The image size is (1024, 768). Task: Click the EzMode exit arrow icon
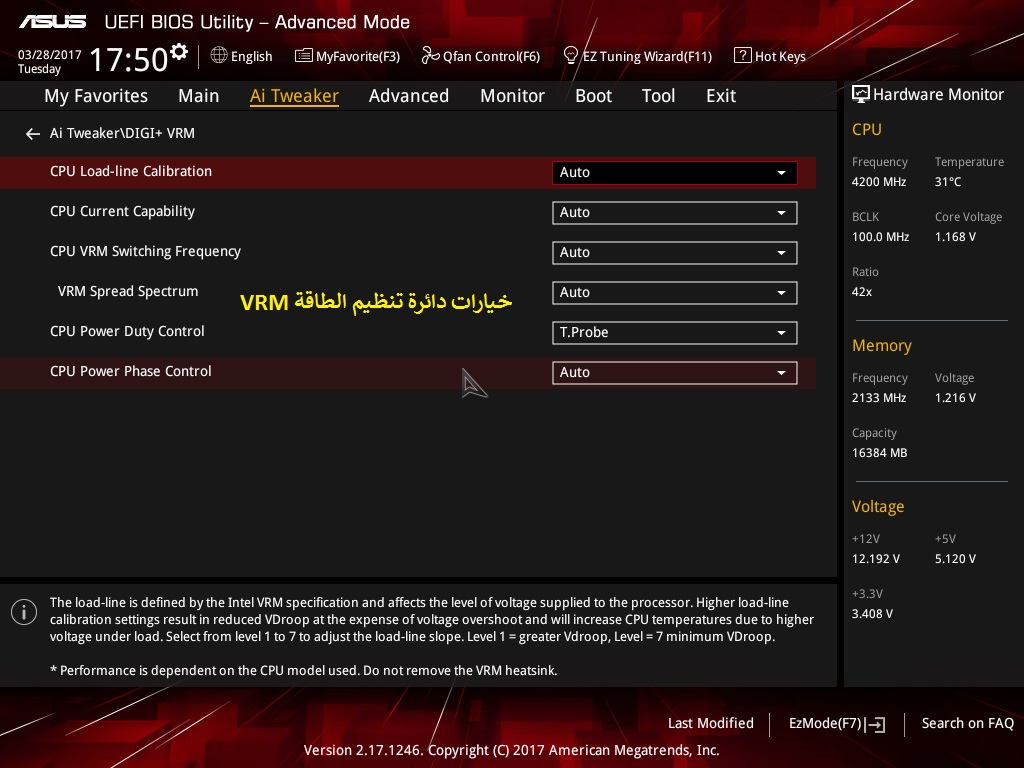coord(877,724)
